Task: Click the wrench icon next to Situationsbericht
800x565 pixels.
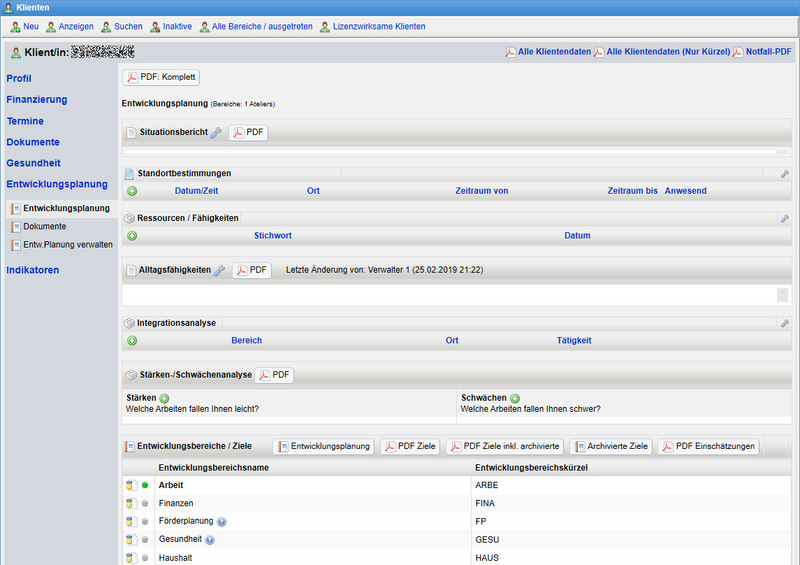Action: 216,133
